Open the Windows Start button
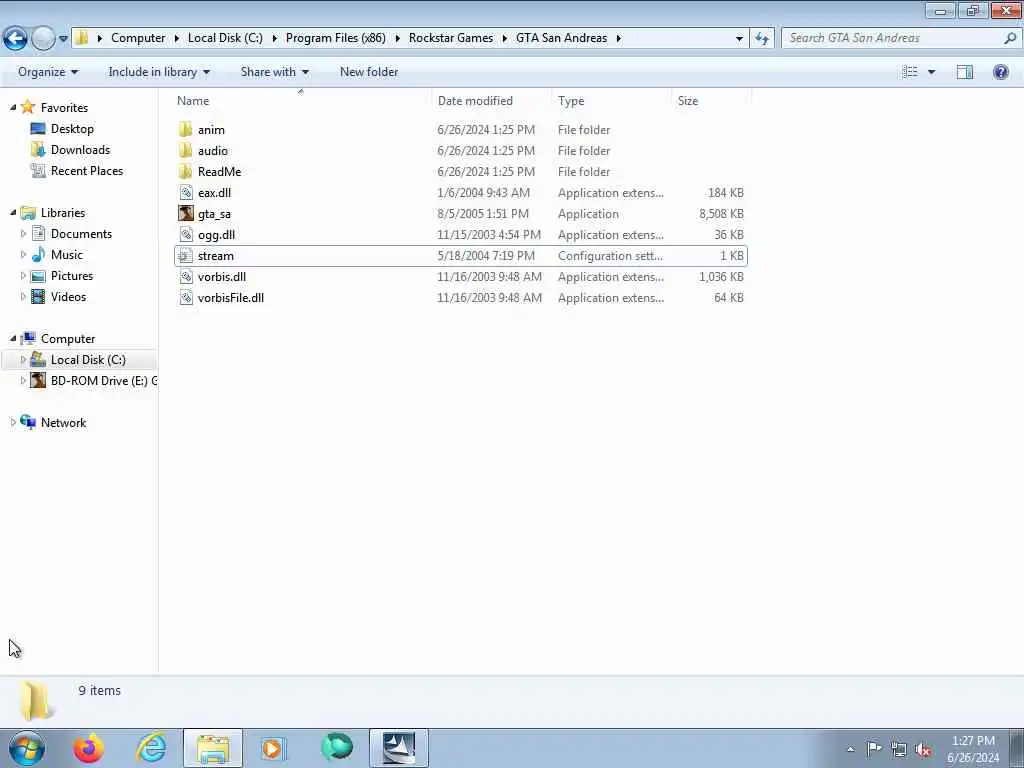The height and width of the screenshot is (768, 1024). [27, 748]
